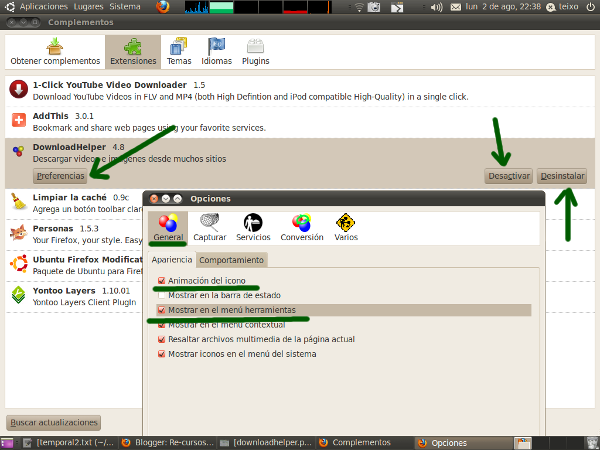This screenshot has height=450, width=600.
Task: Click Buscar actualizaciones button
Action: pos(54,422)
